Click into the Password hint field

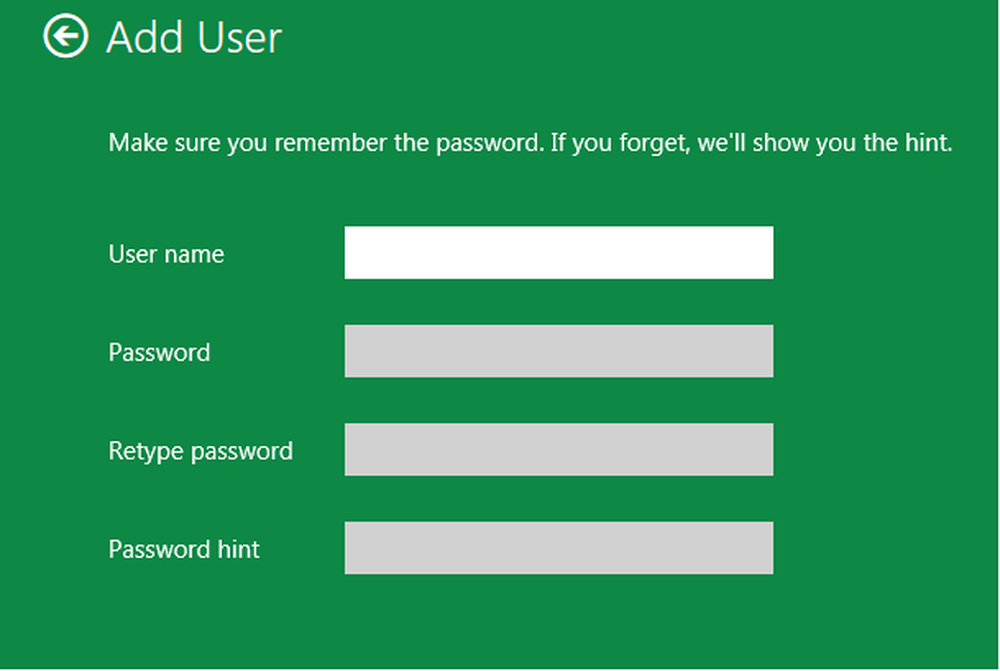point(558,548)
